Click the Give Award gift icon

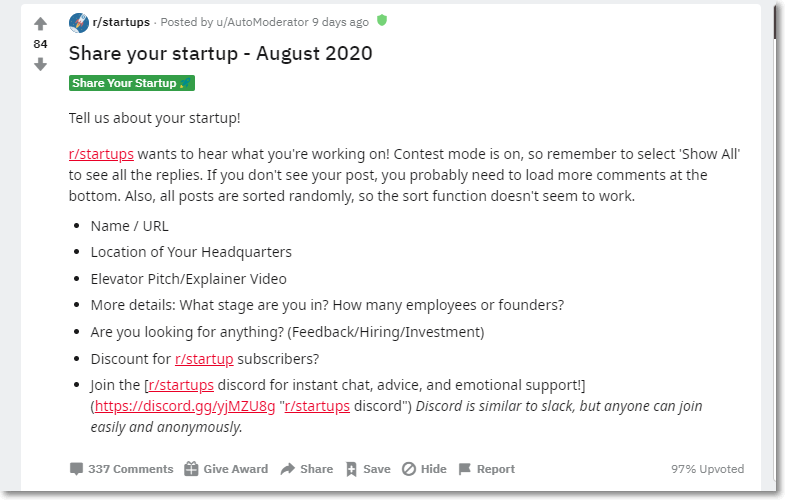[x=191, y=469]
